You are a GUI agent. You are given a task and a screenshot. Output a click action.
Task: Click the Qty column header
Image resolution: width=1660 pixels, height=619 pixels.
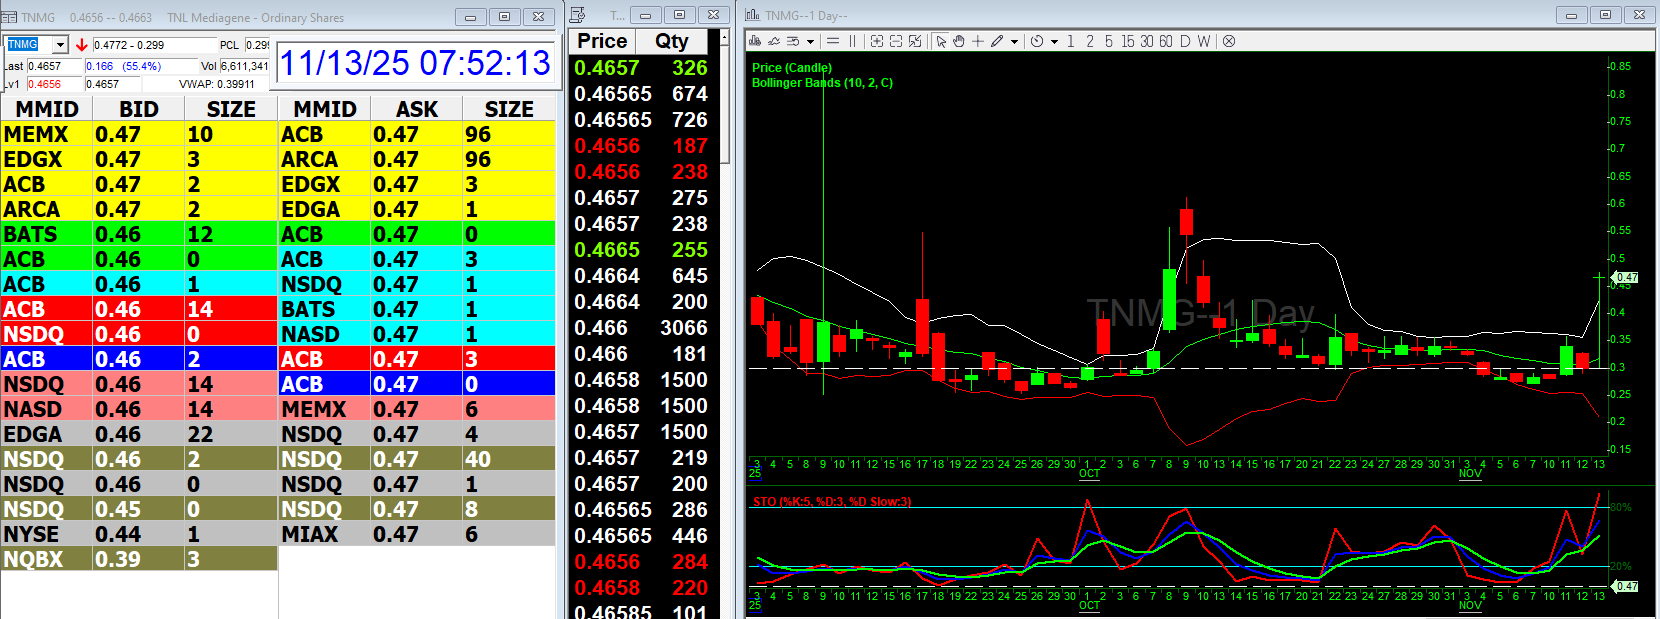point(671,41)
